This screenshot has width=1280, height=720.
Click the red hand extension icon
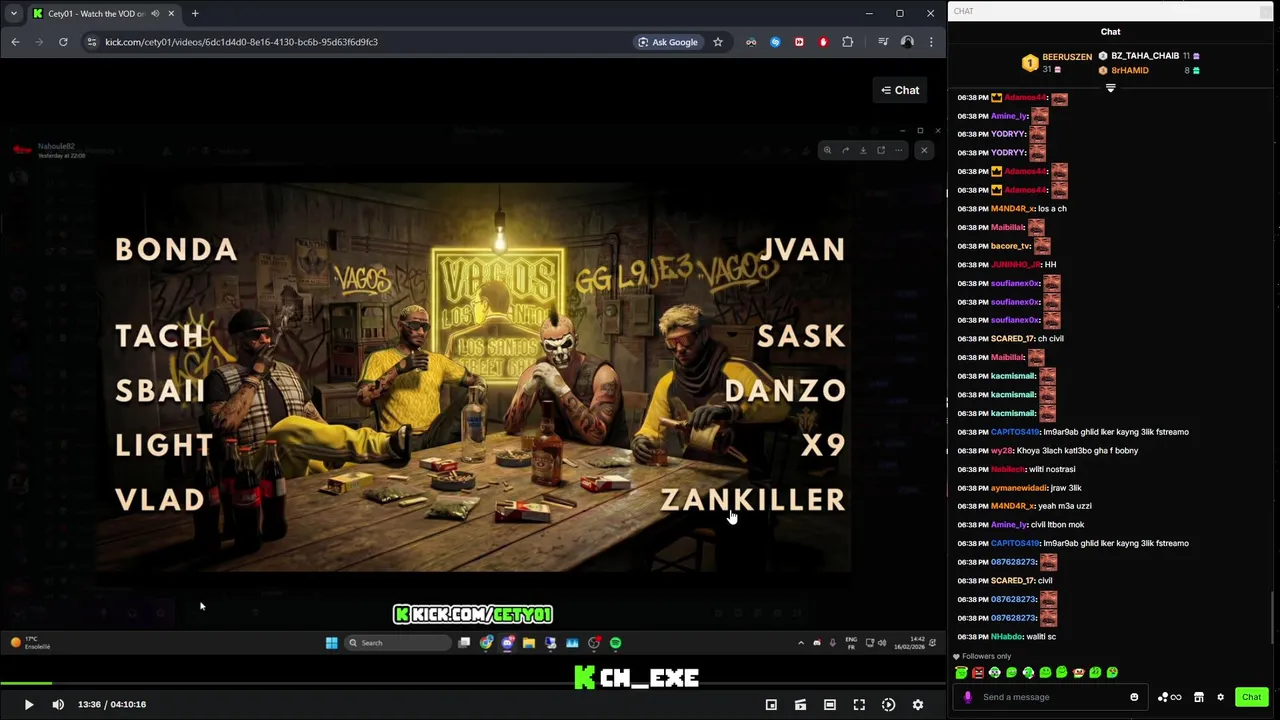(x=823, y=42)
